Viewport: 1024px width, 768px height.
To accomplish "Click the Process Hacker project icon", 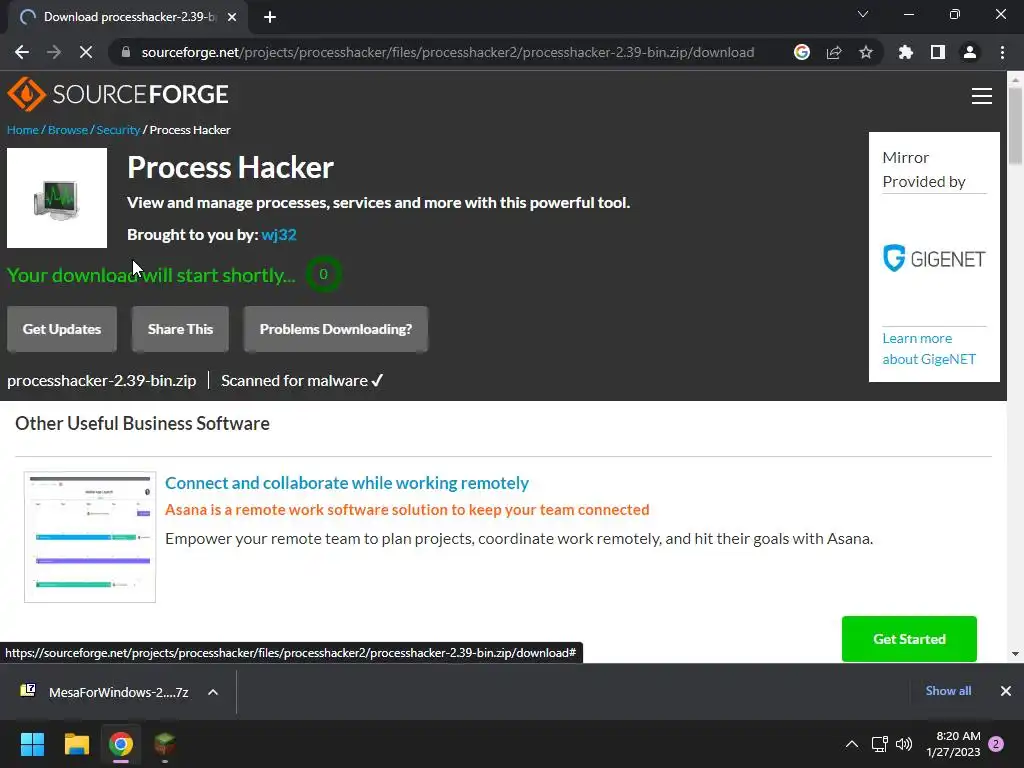I will pyautogui.click(x=57, y=198).
